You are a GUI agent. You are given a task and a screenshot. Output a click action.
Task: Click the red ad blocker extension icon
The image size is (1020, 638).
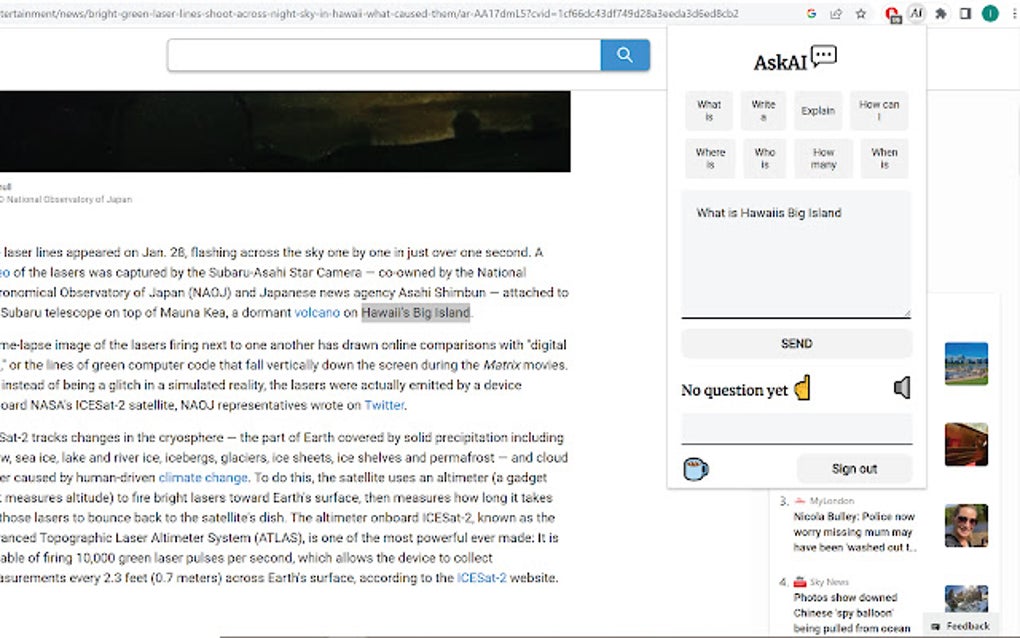[x=892, y=15]
